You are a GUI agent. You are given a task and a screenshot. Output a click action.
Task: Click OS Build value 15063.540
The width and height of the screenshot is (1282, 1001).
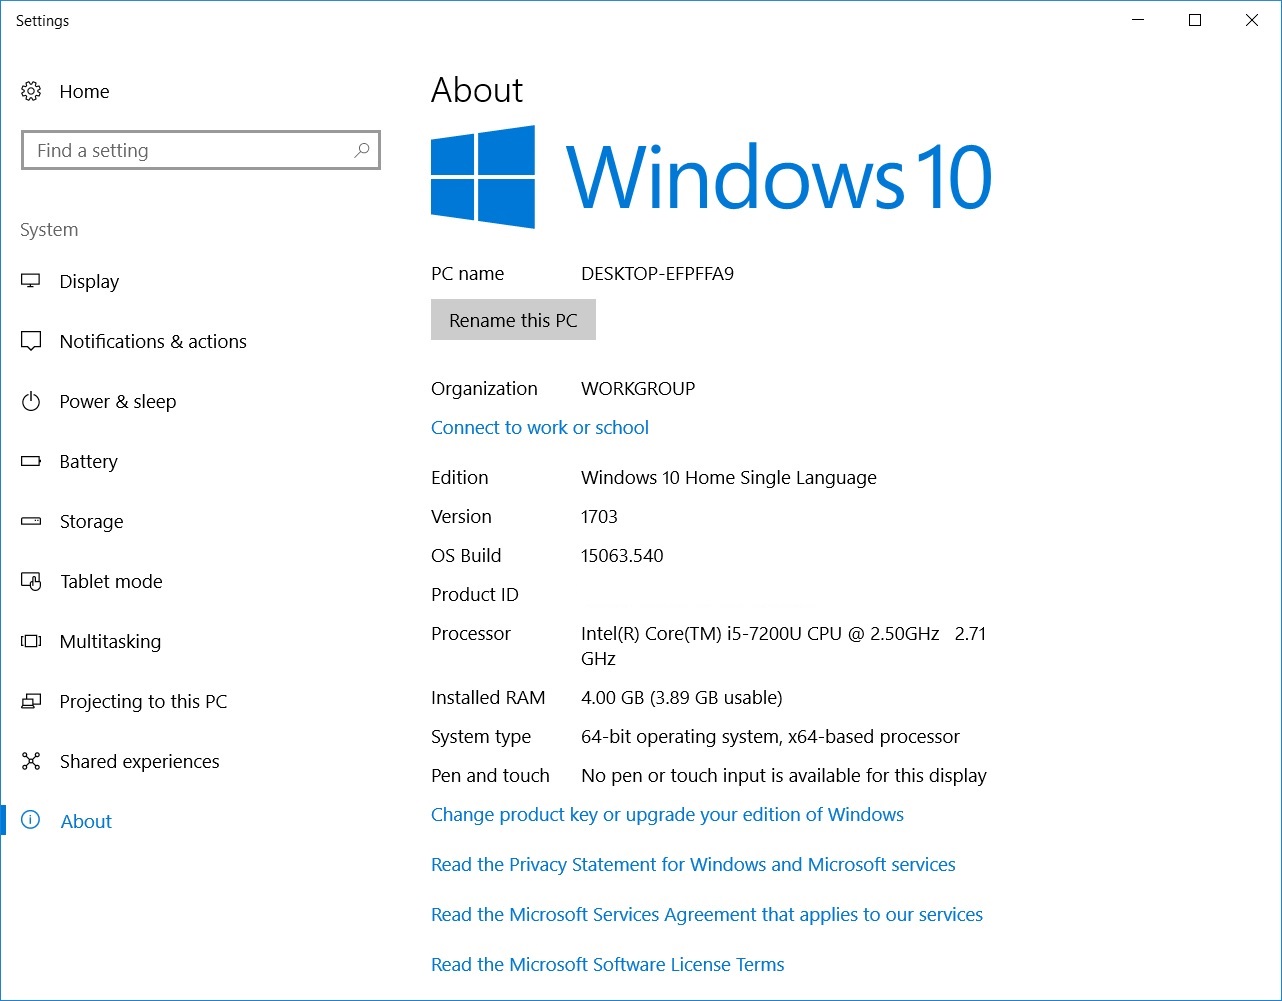[x=622, y=555]
